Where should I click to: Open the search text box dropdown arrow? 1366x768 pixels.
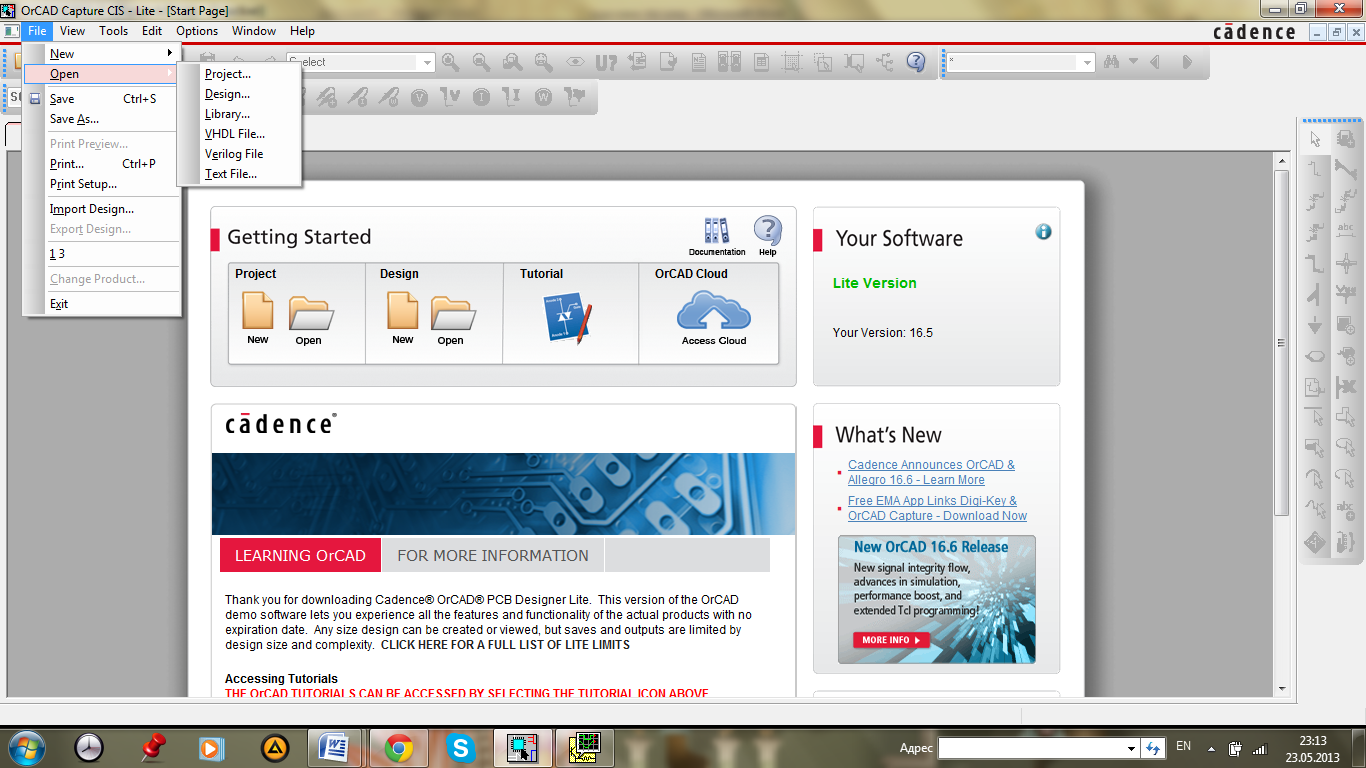coord(1087,62)
